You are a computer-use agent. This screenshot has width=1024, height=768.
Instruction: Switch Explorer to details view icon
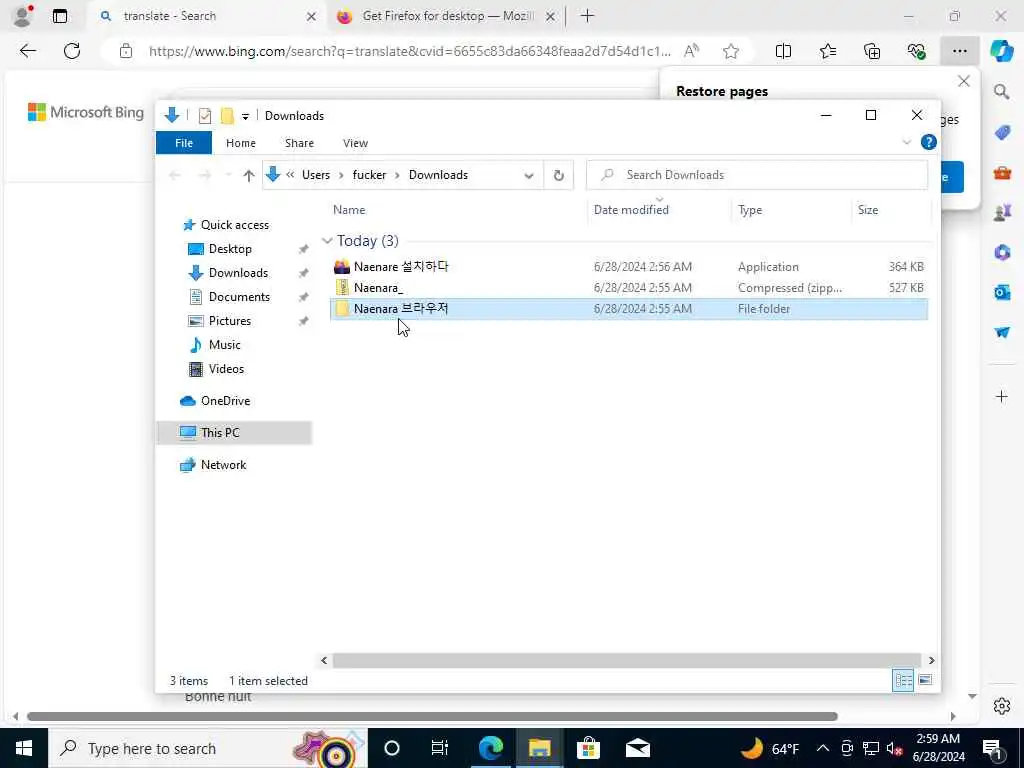pos(903,680)
